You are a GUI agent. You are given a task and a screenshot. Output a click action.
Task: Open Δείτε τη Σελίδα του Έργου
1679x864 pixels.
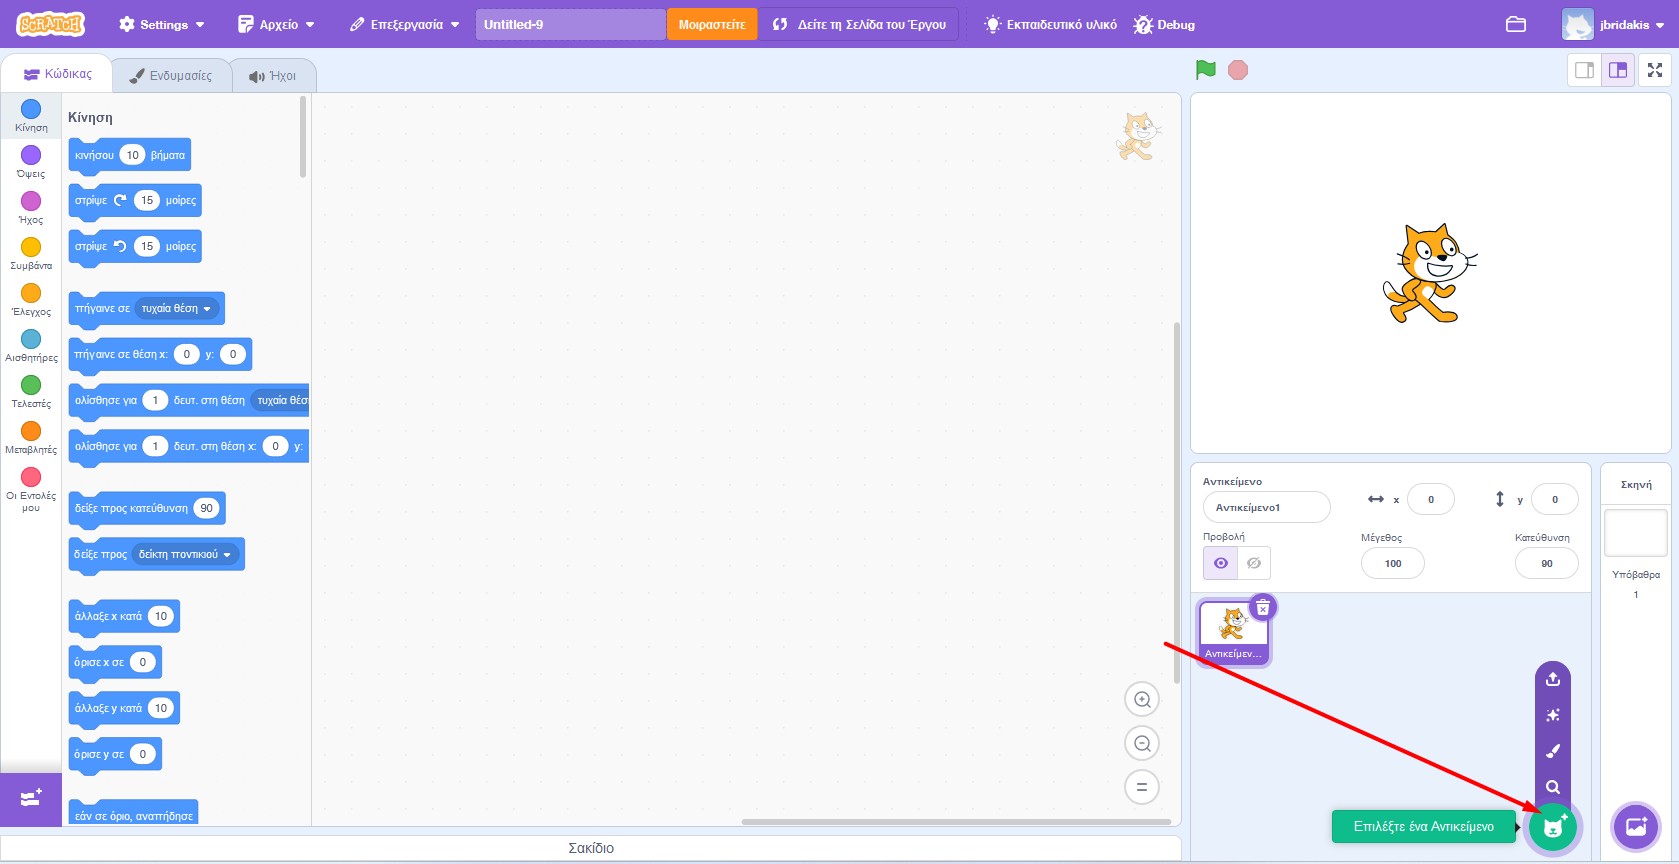coord(861,24)
